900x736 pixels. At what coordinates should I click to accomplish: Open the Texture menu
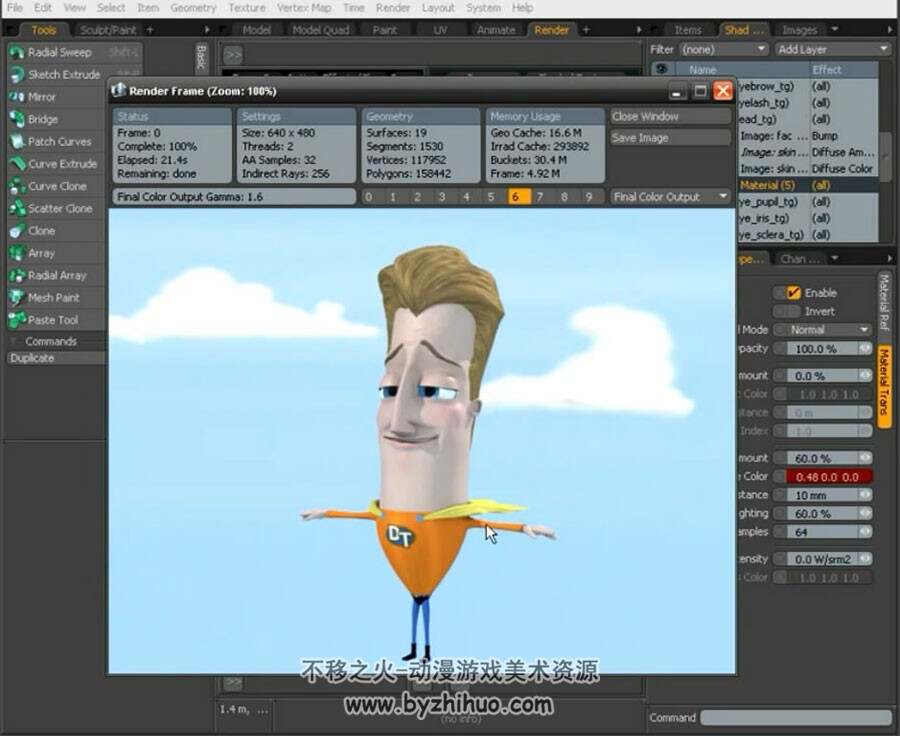pos(247,8)
